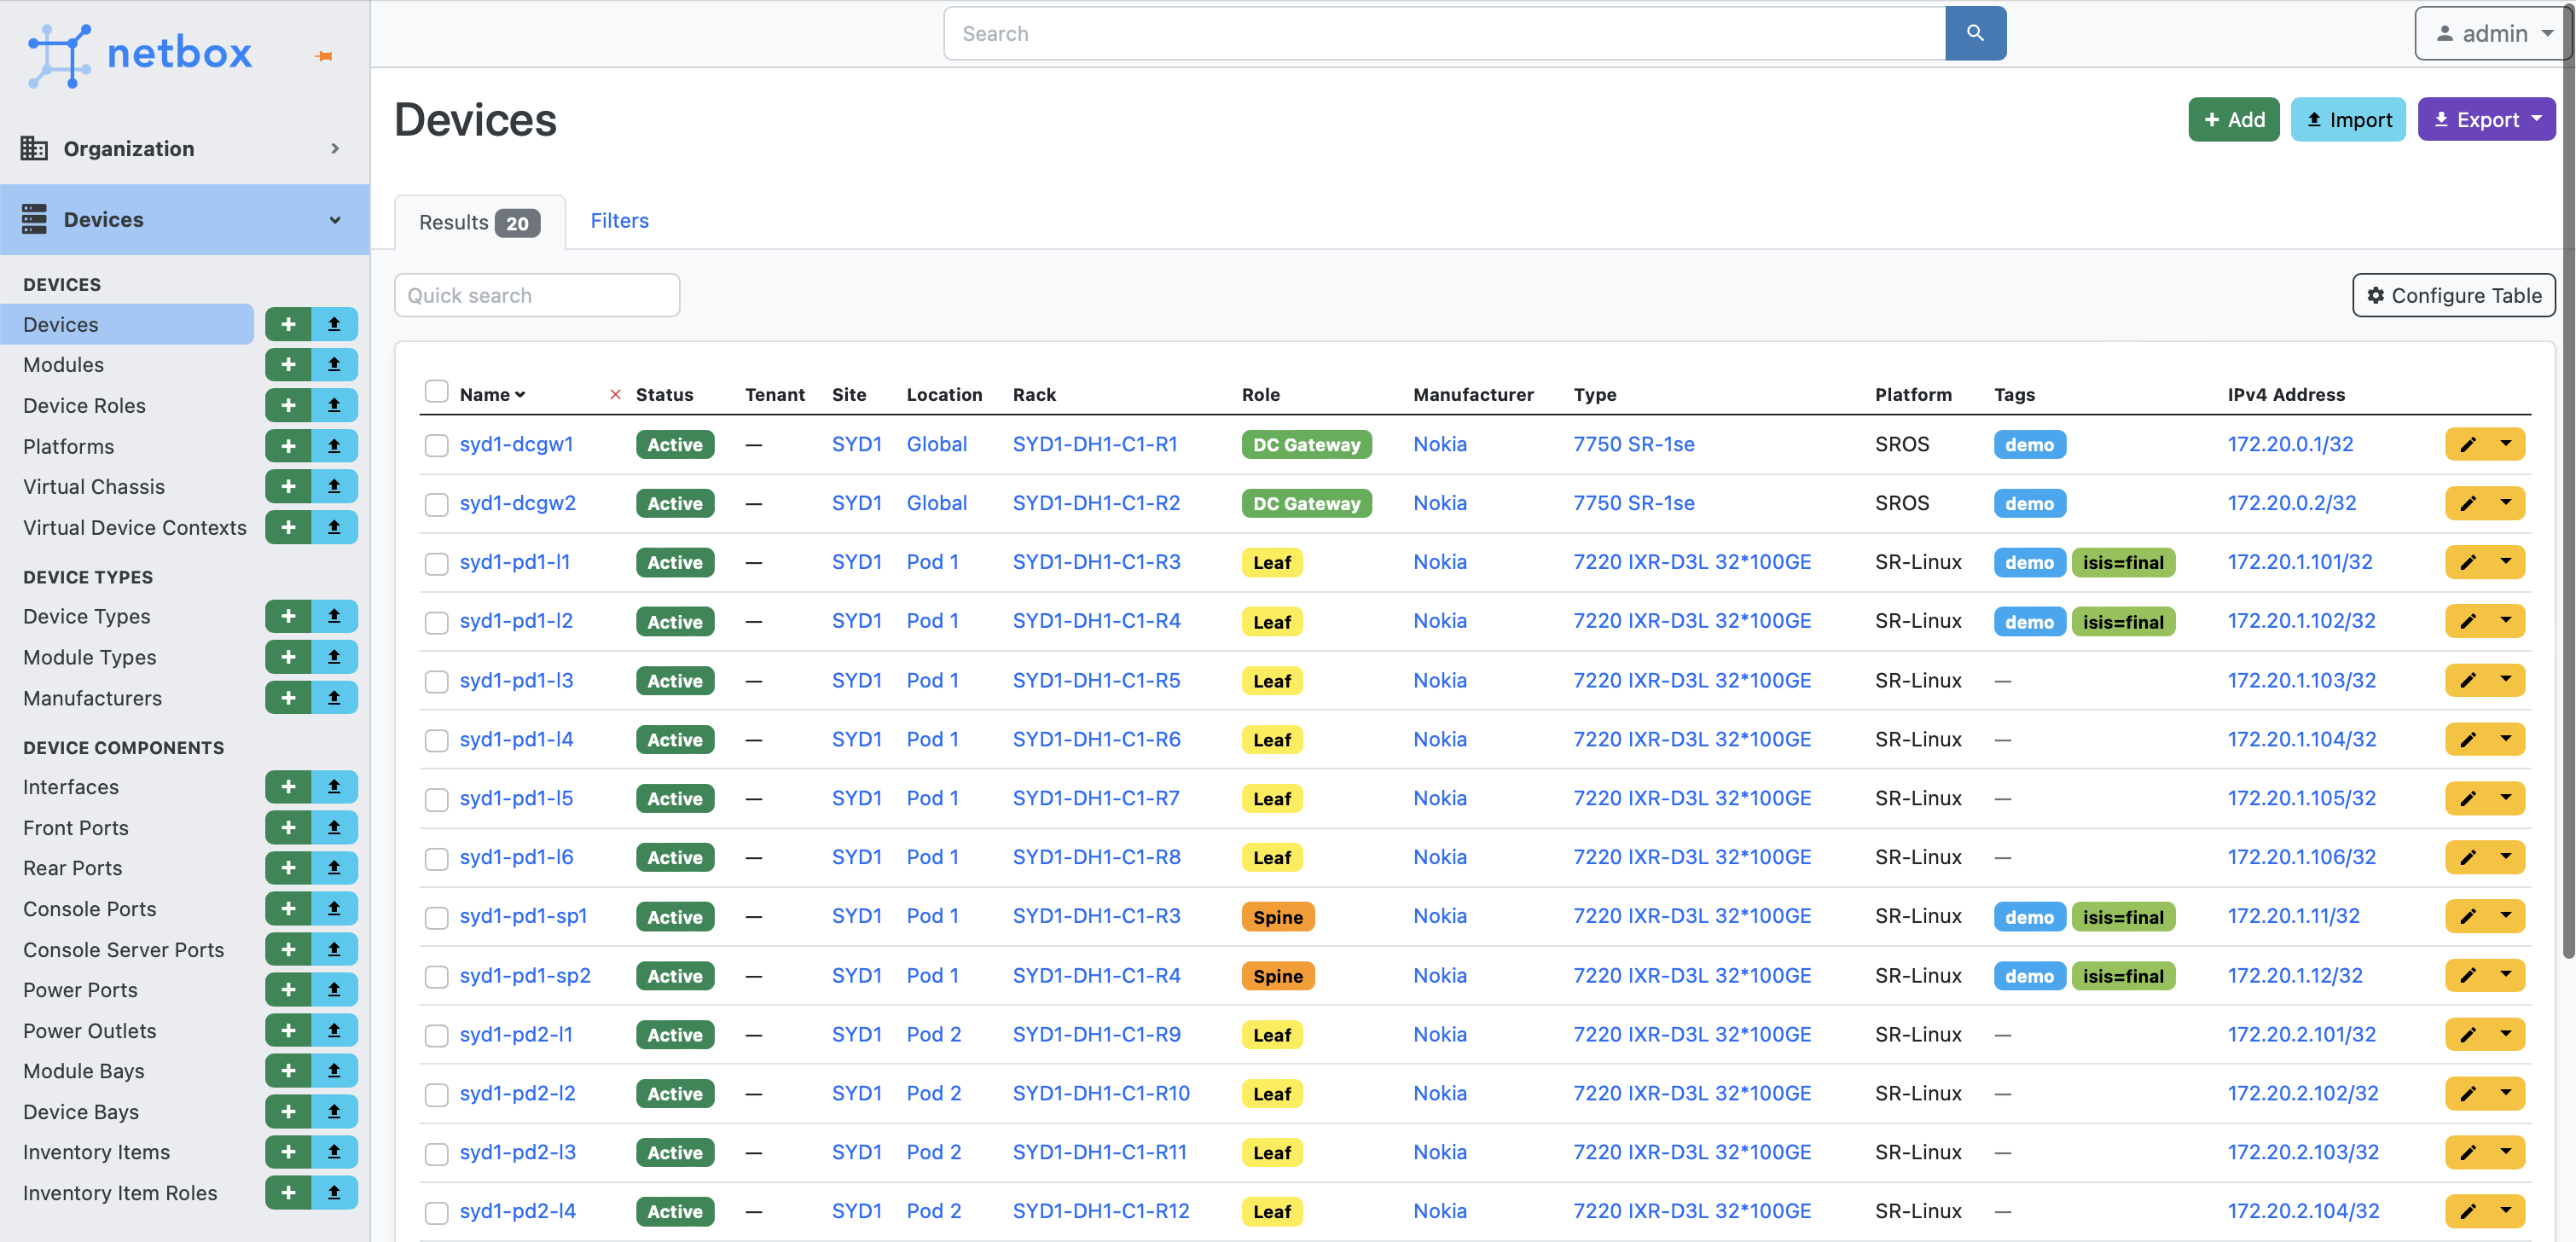
Task: Tick the checkbox for syd1-pd1-l1
Action: pyautogui.click(x=436, y=563)
